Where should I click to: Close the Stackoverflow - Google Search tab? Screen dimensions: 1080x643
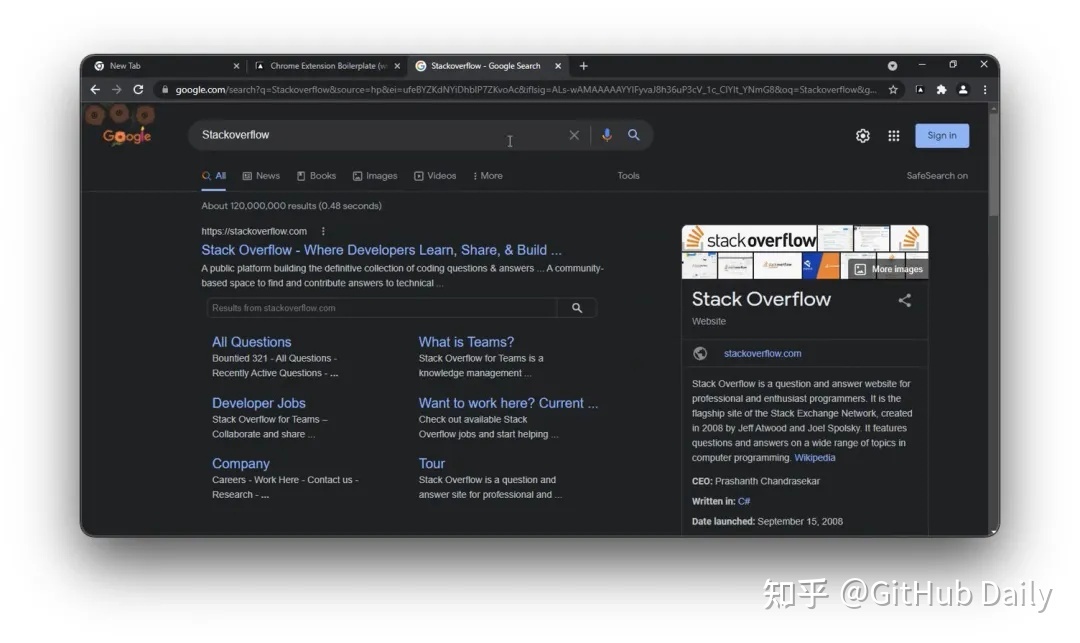[x=558, y=66]
